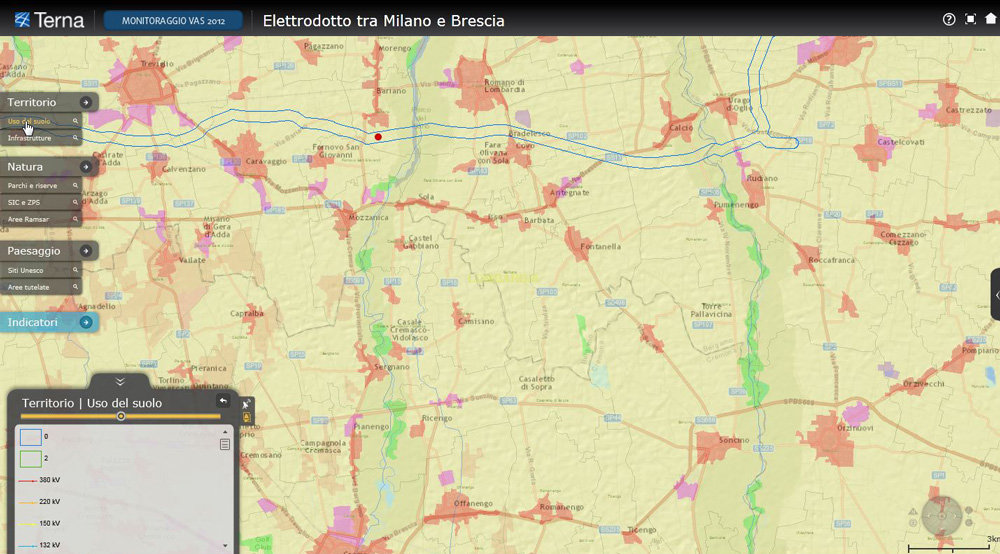The width and height of the screenshot is (1000, 554).
Task: Expand the Natura section arrow
Action: tap(86, 167)
